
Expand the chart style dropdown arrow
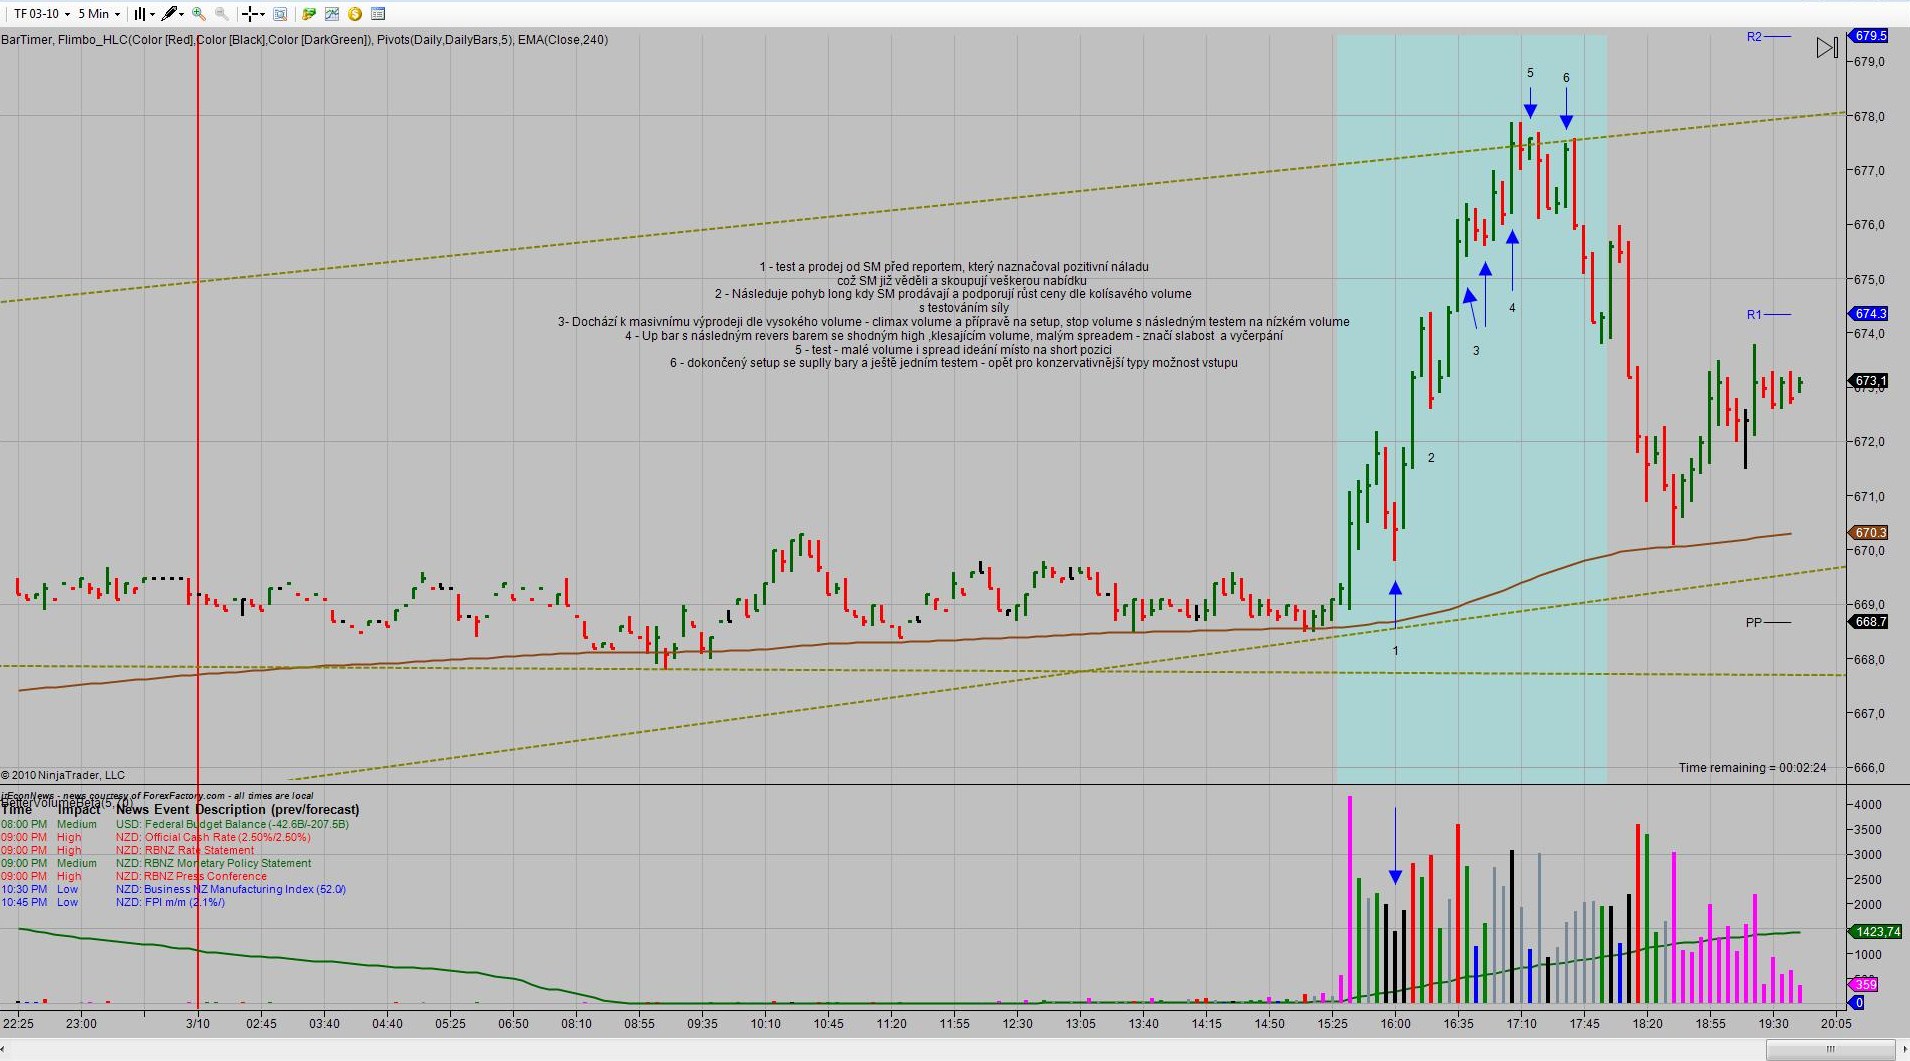[x=152, y=14]
